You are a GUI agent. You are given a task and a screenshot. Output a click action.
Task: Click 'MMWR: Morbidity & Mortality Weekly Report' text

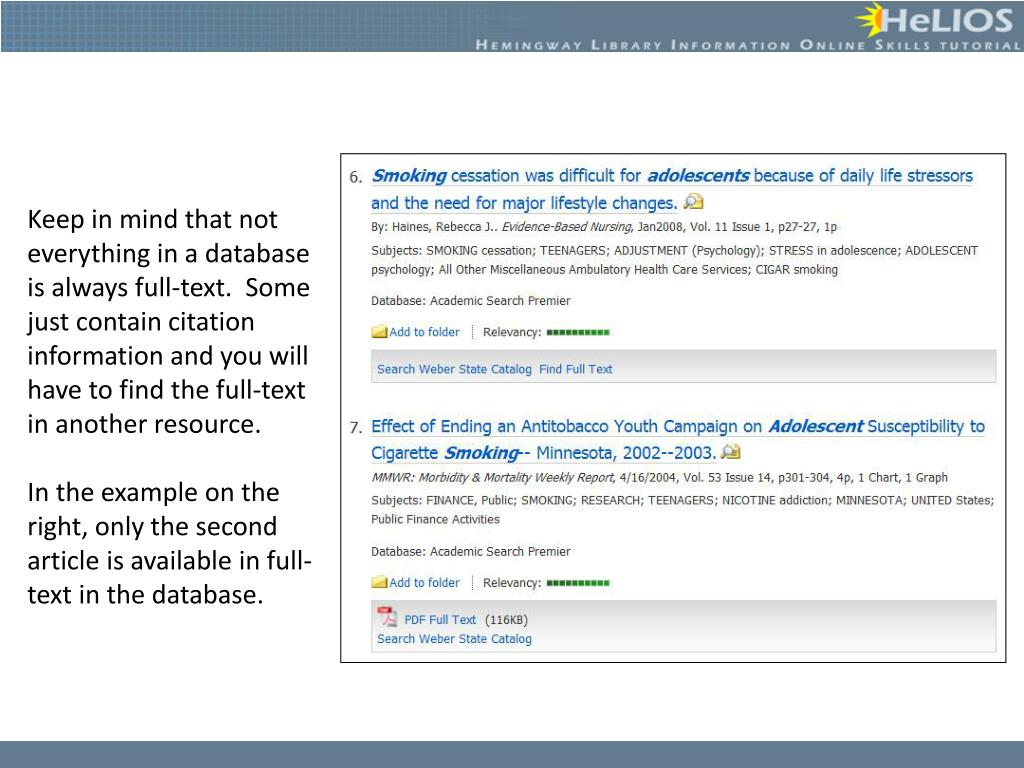tap(492, 477)
